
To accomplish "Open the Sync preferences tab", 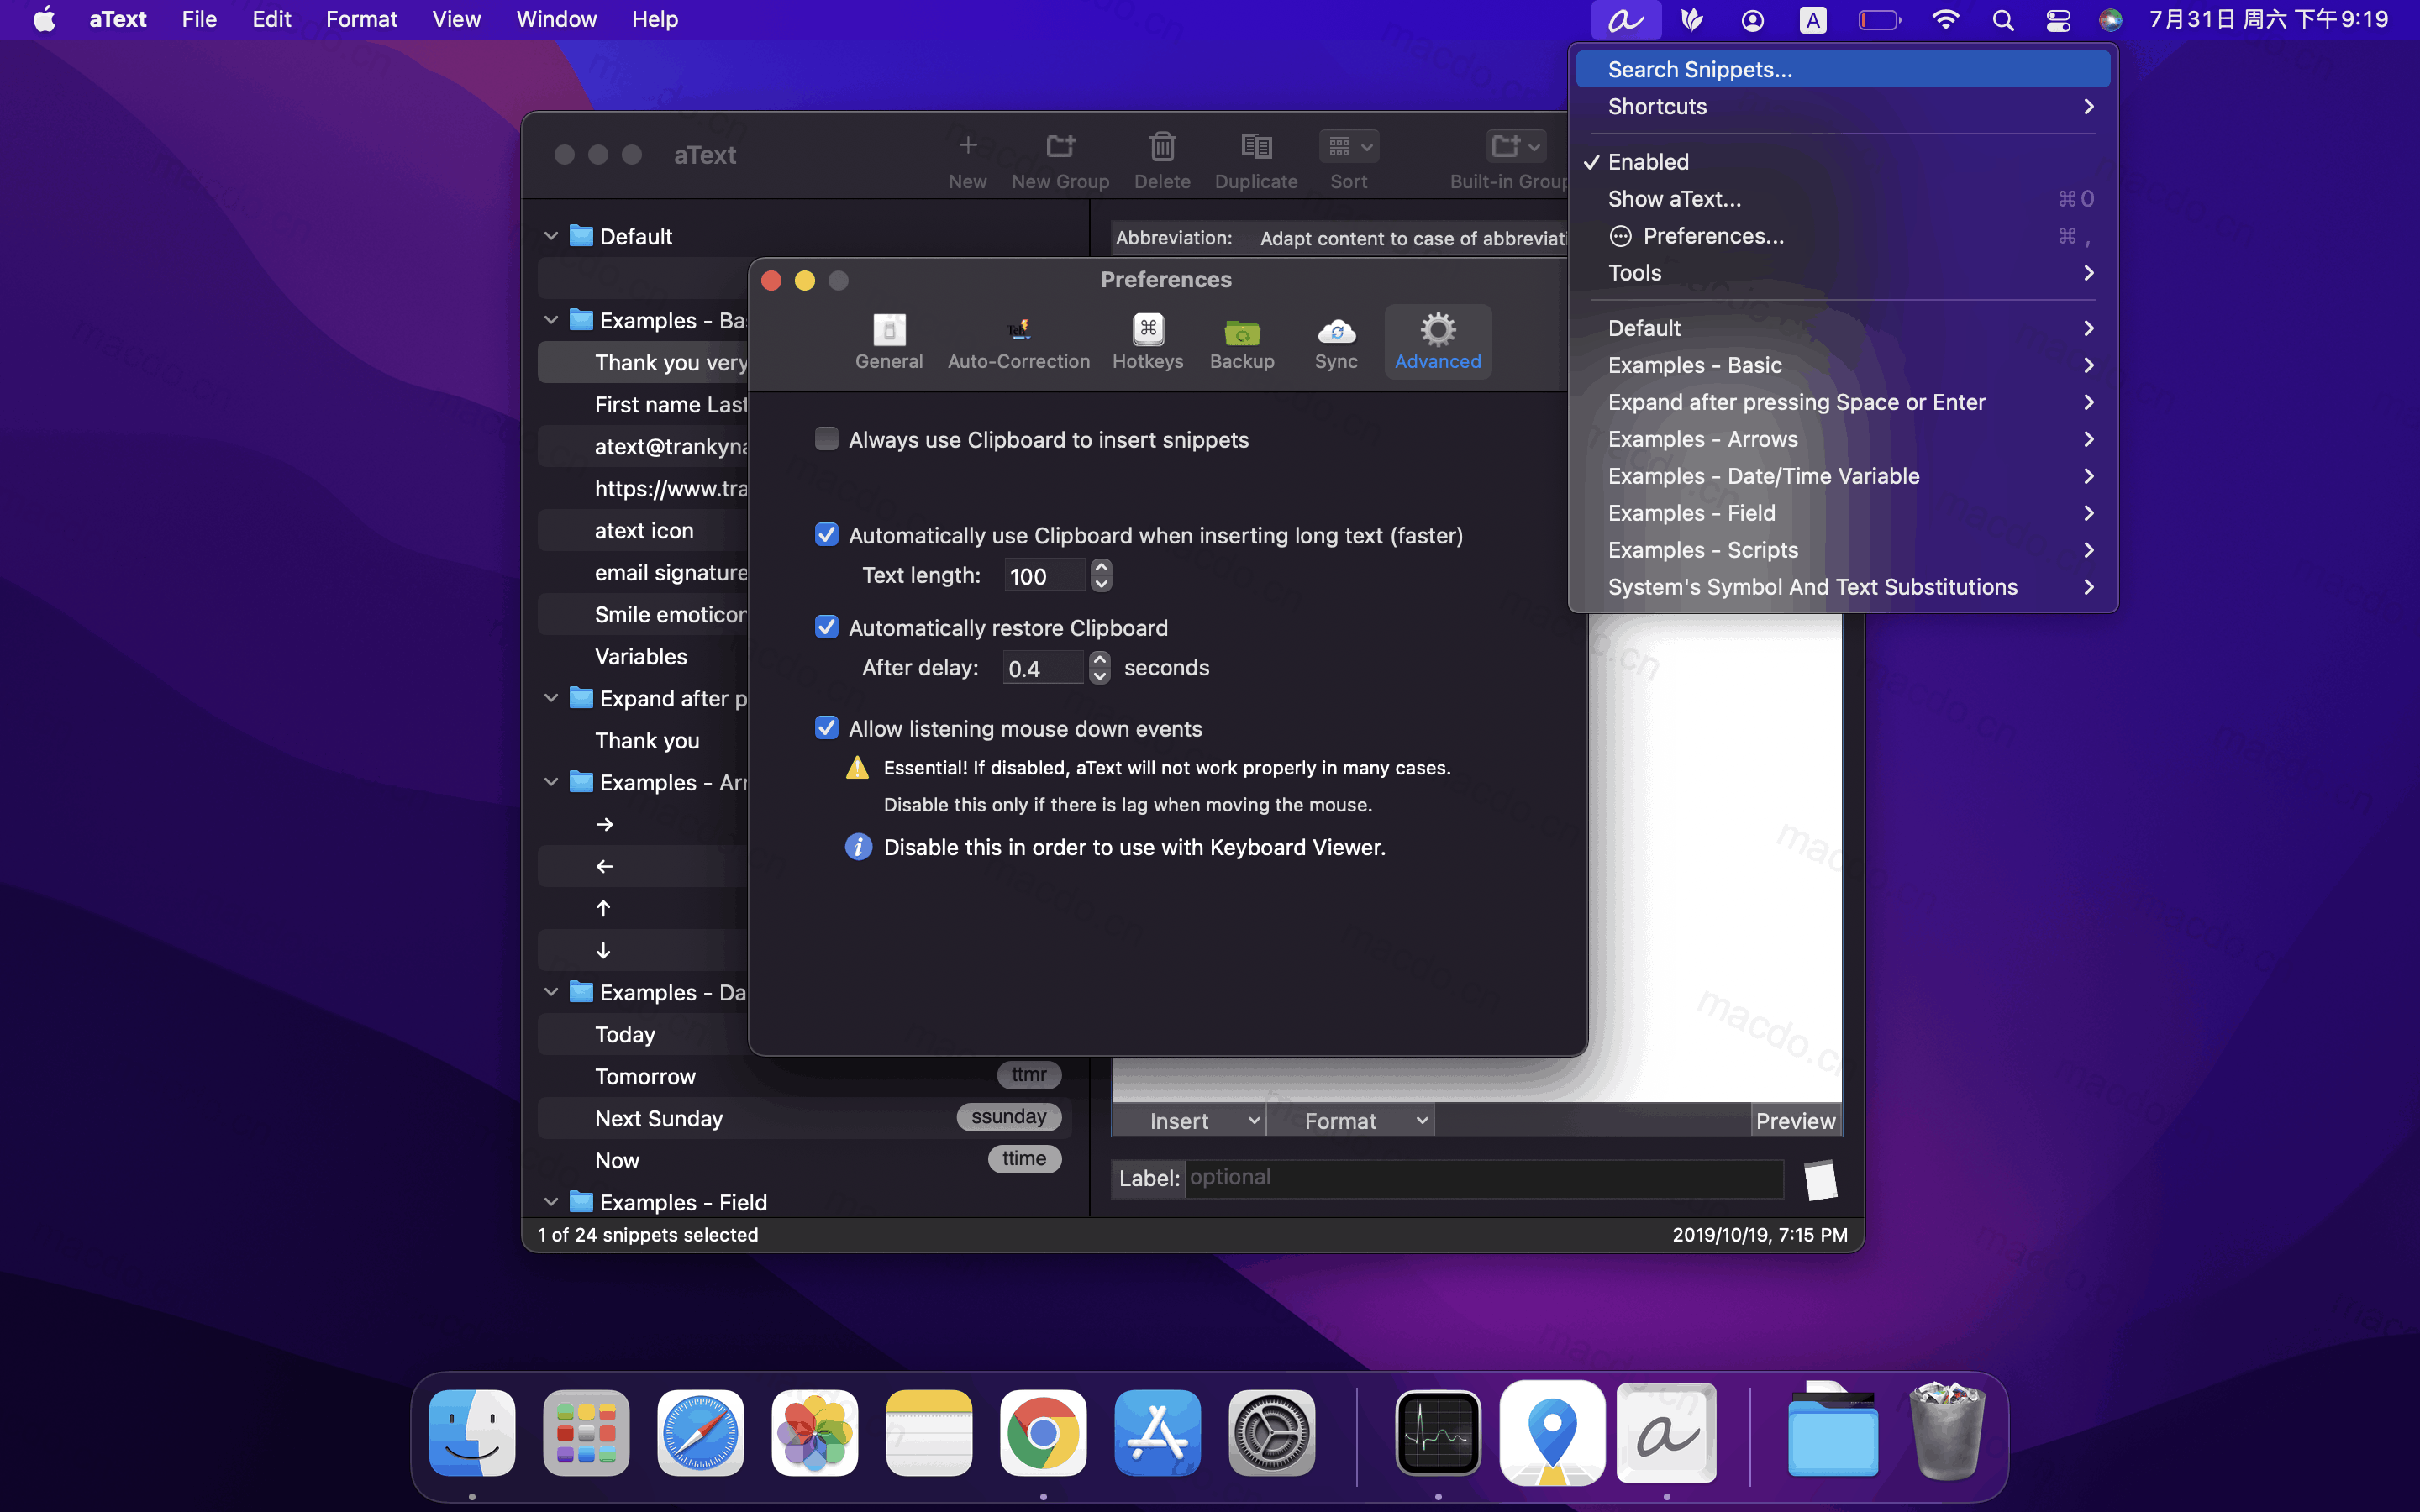I will click(1336, 342).
